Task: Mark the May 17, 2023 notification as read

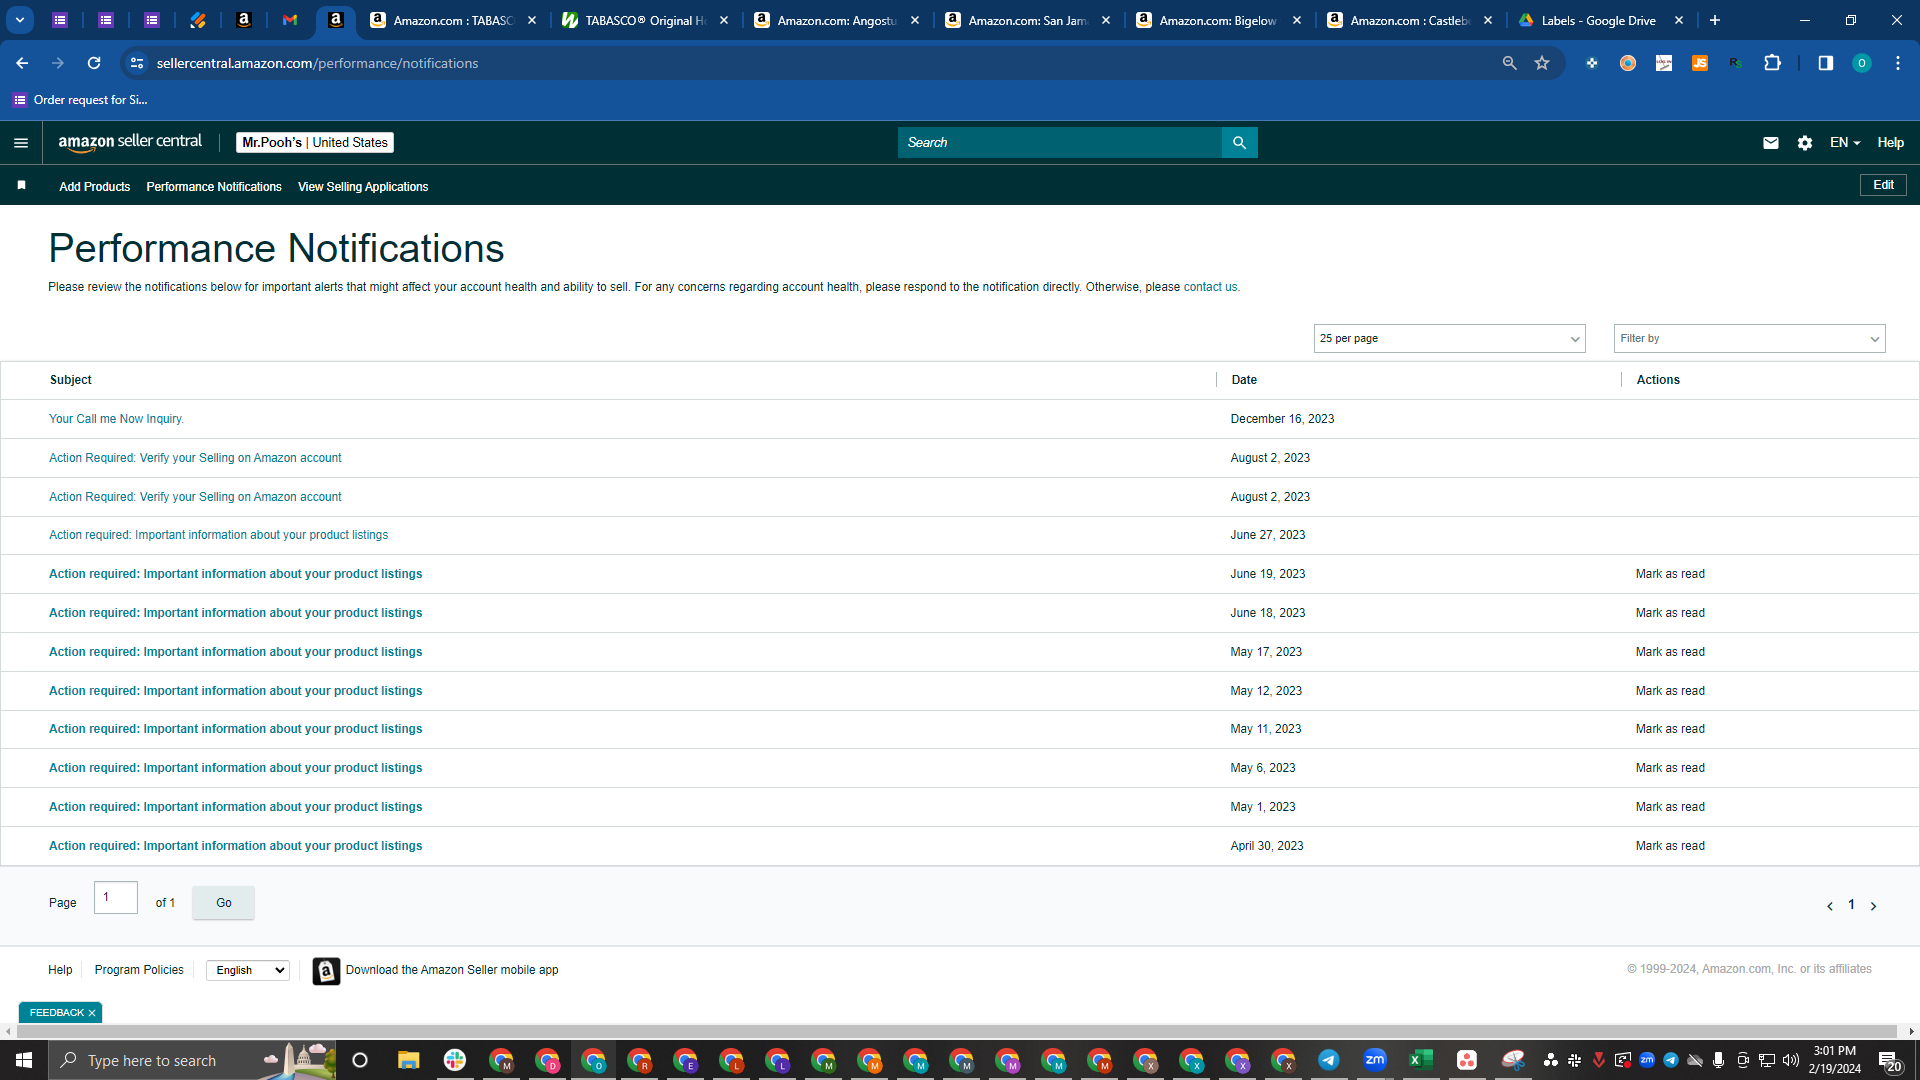Action: click(x=1670, y=652)
